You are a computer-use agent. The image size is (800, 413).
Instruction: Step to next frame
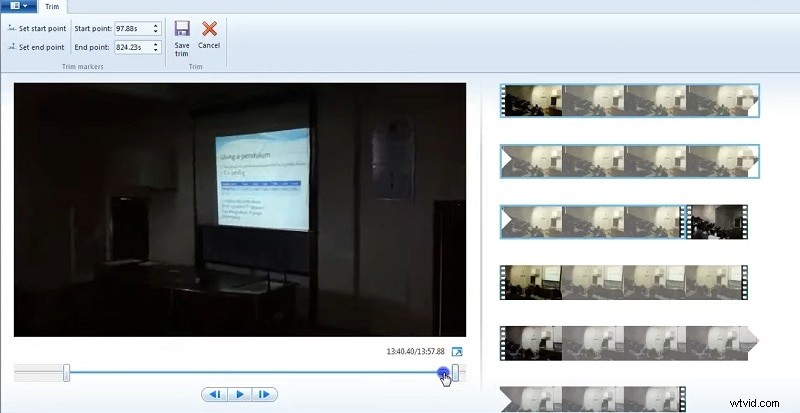[x=264, y=394]
